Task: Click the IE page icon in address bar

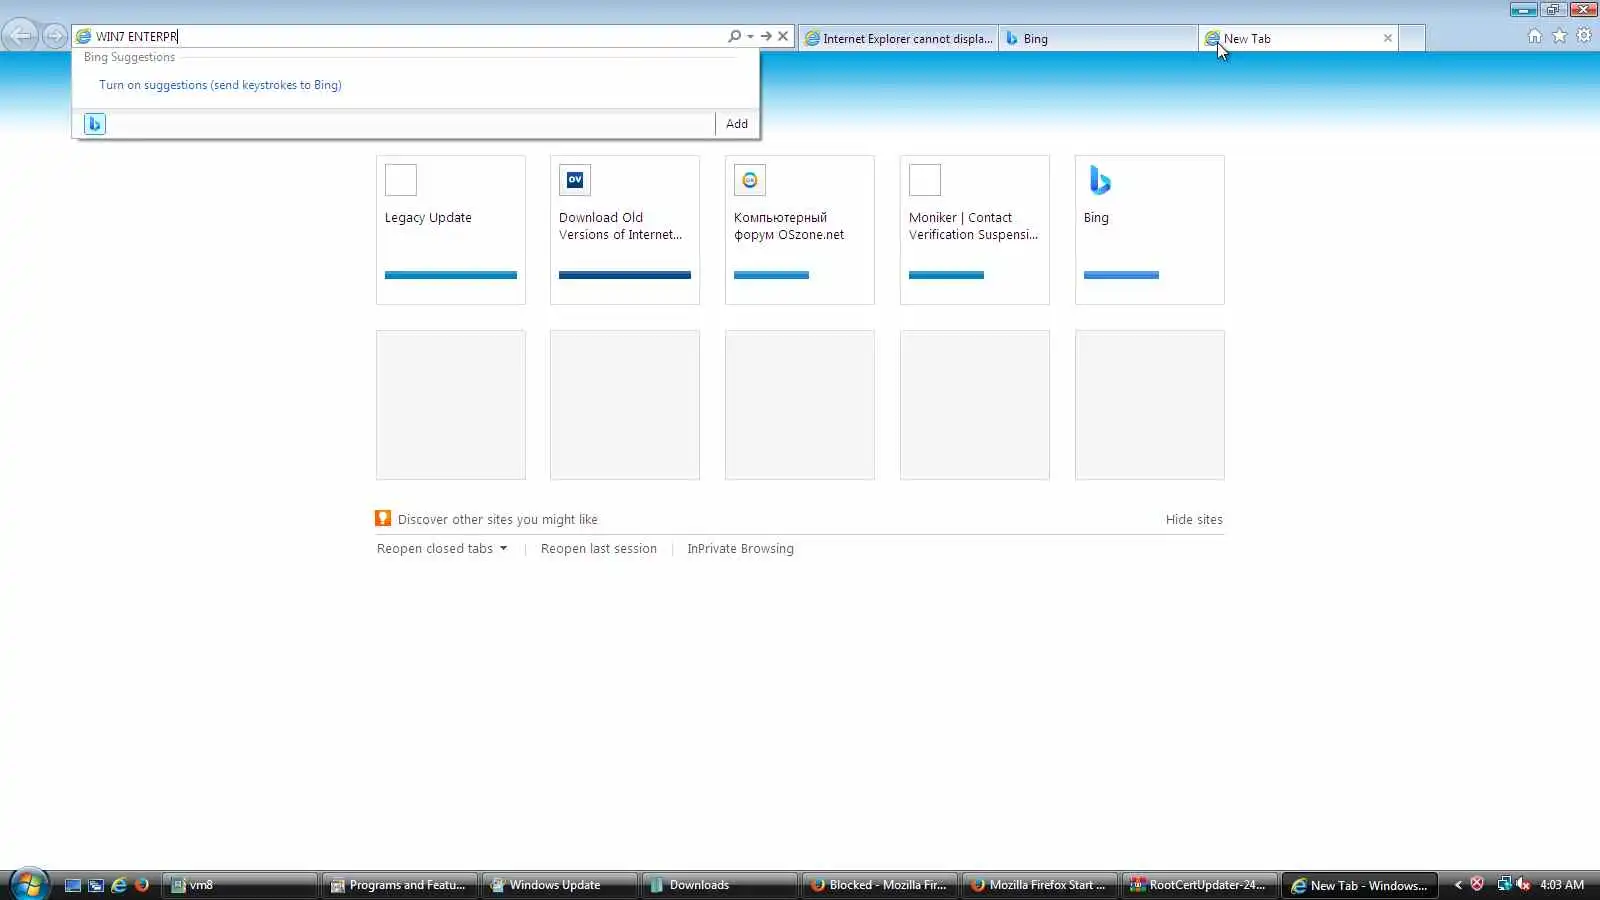Action: pyautogui.click(x=83, y=36)
